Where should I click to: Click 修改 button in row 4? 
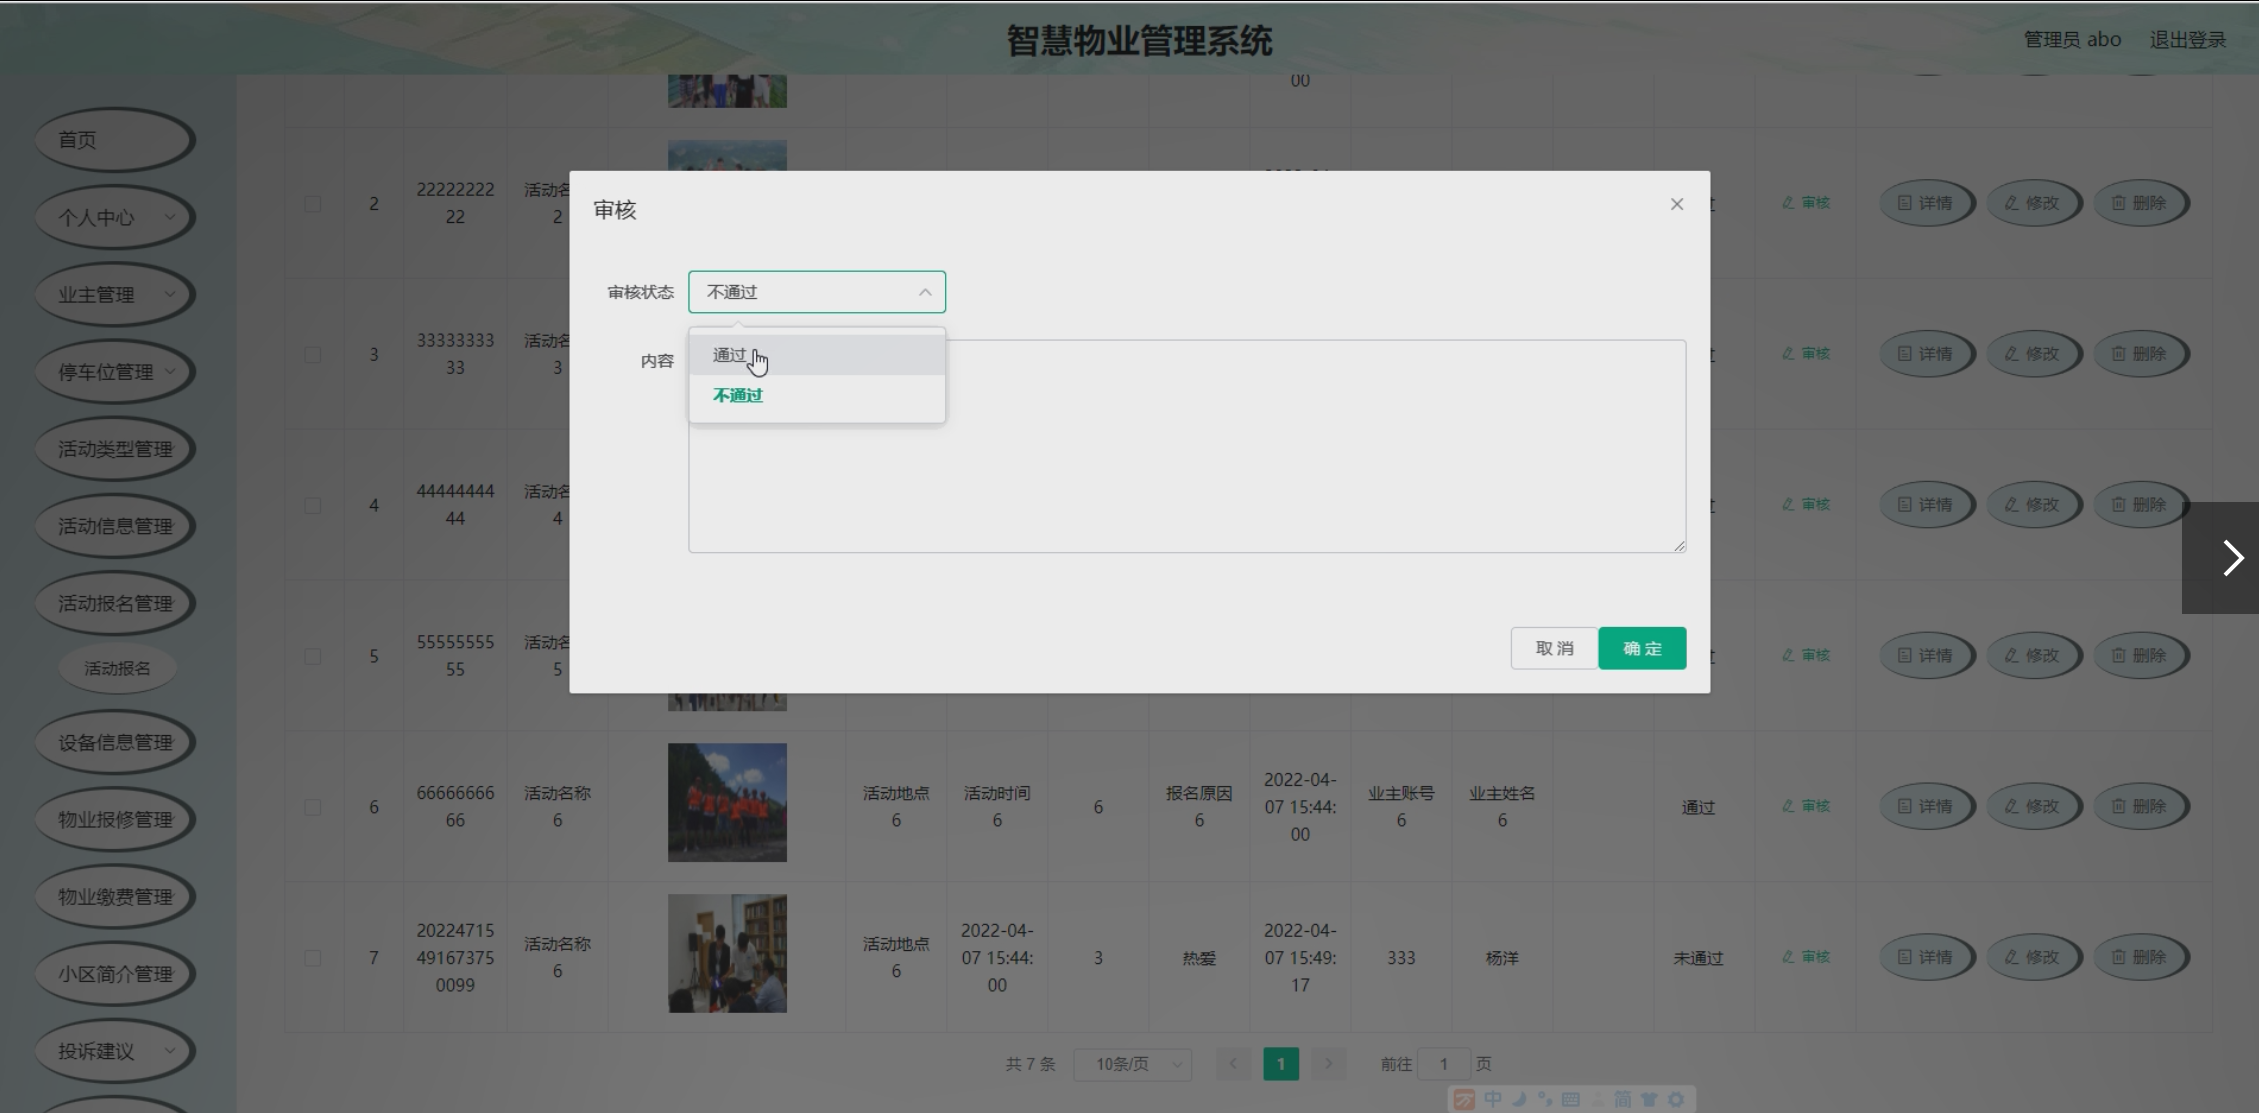(2033, 505)
